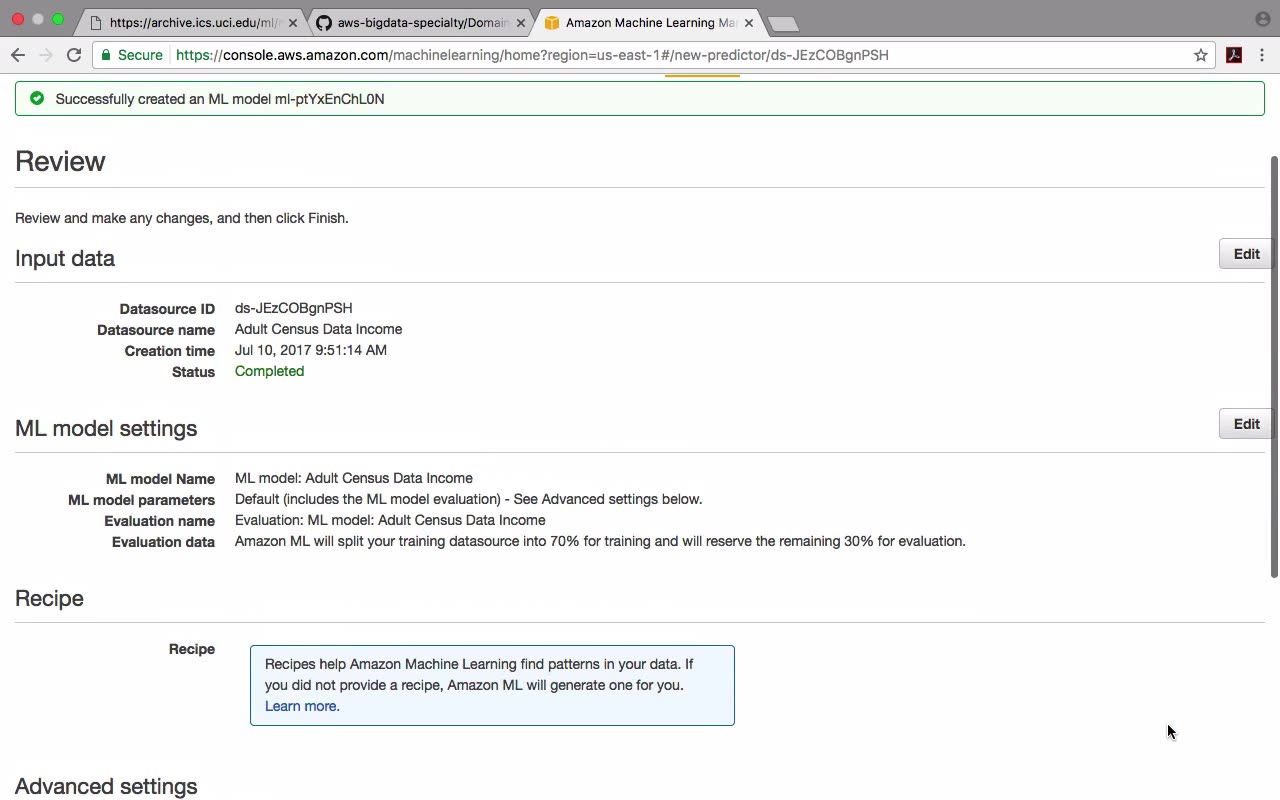Click the 70%/30% evaluation data split text
Viewport: 1280px width, 800px height.
coord(600,541)
